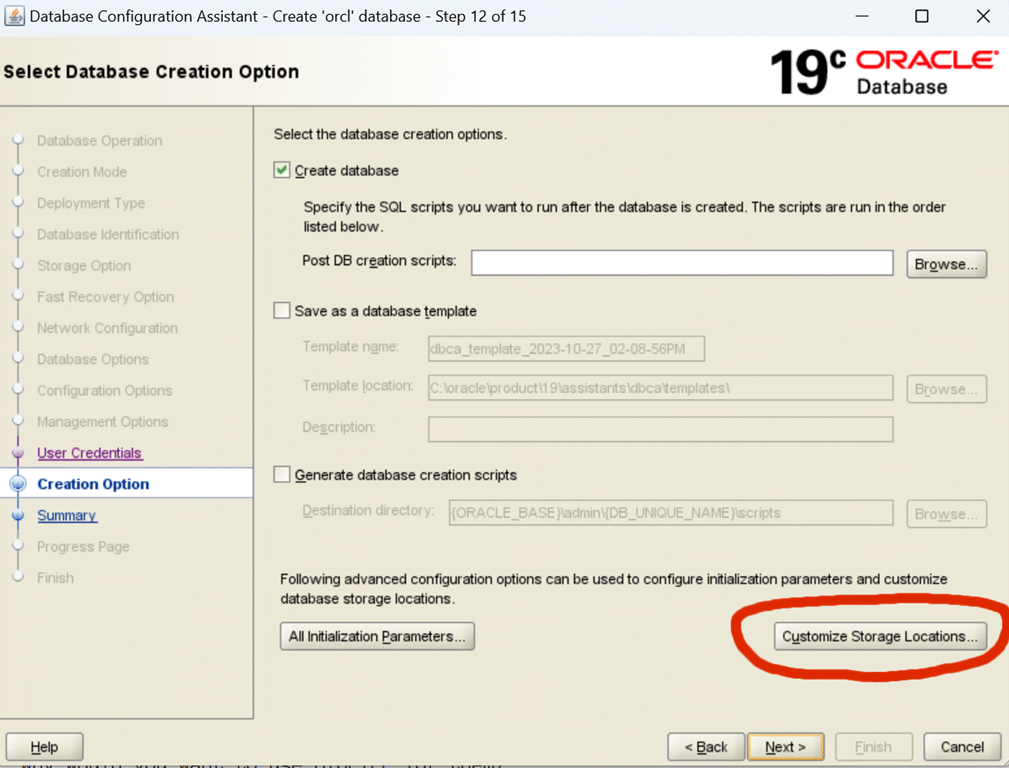Click Customize Storage Locations button
The image size is (1009, 768).
point(879,636)
